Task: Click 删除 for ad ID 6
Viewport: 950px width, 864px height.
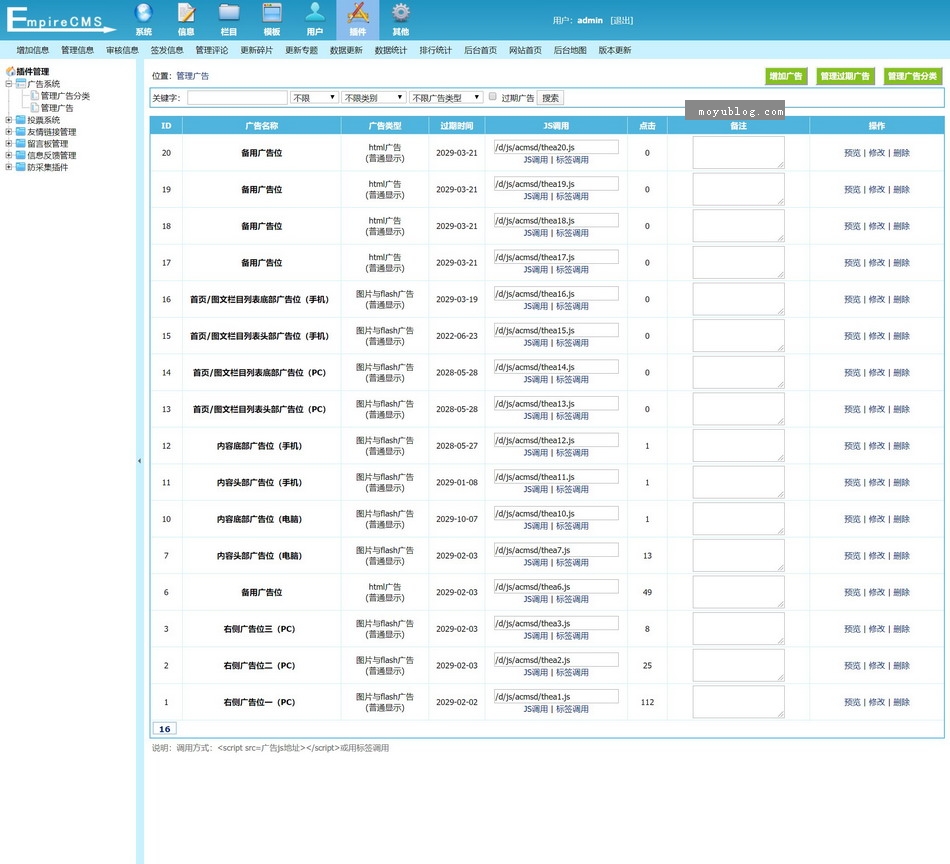Action: 902,592
